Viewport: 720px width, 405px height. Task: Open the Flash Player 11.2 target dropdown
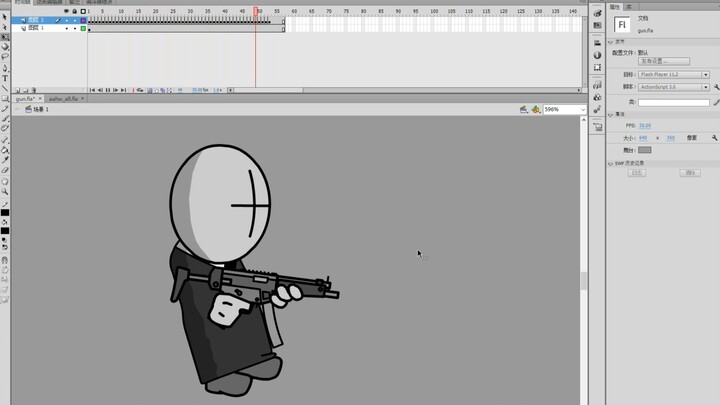672,74
